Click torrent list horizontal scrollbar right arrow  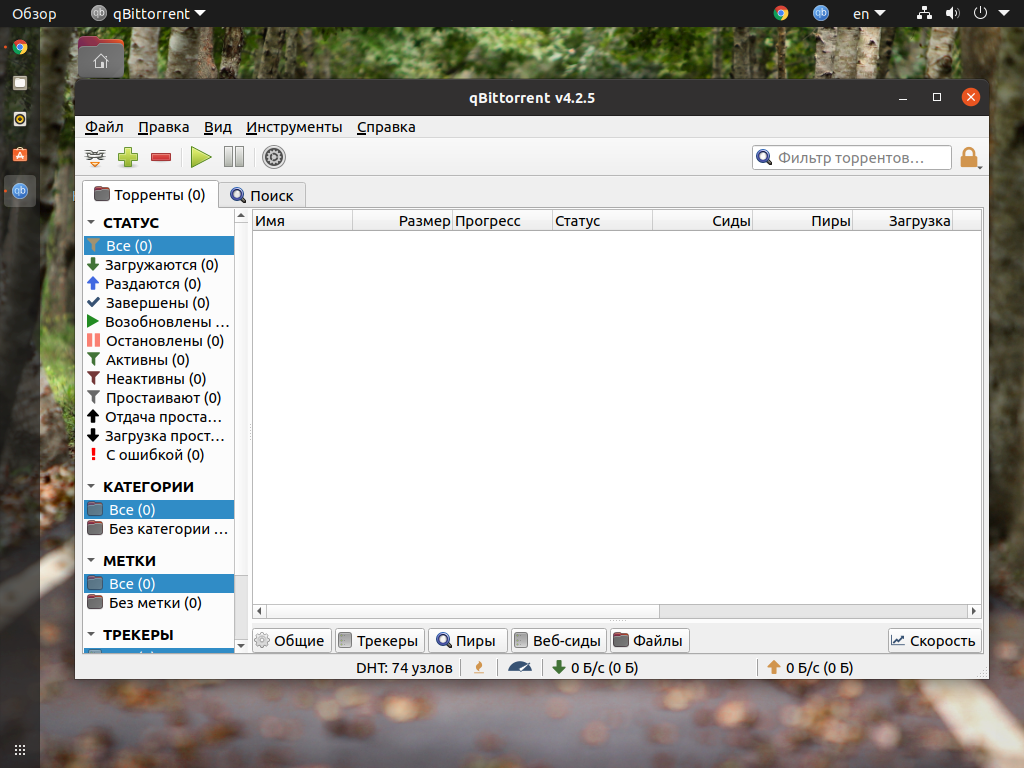pos(974,611)
